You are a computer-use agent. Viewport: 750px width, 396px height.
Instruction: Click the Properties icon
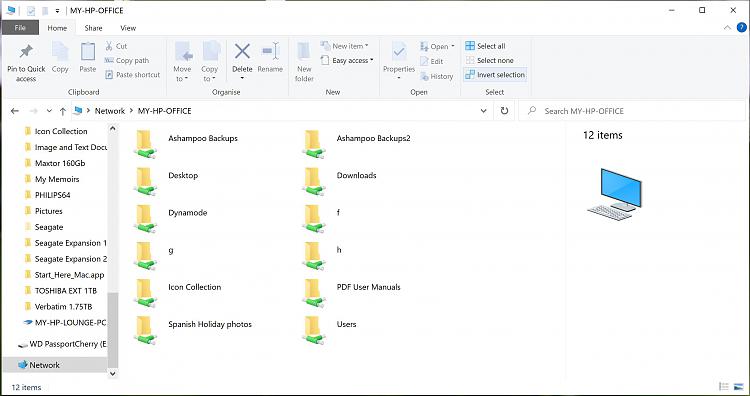[399, 52]
